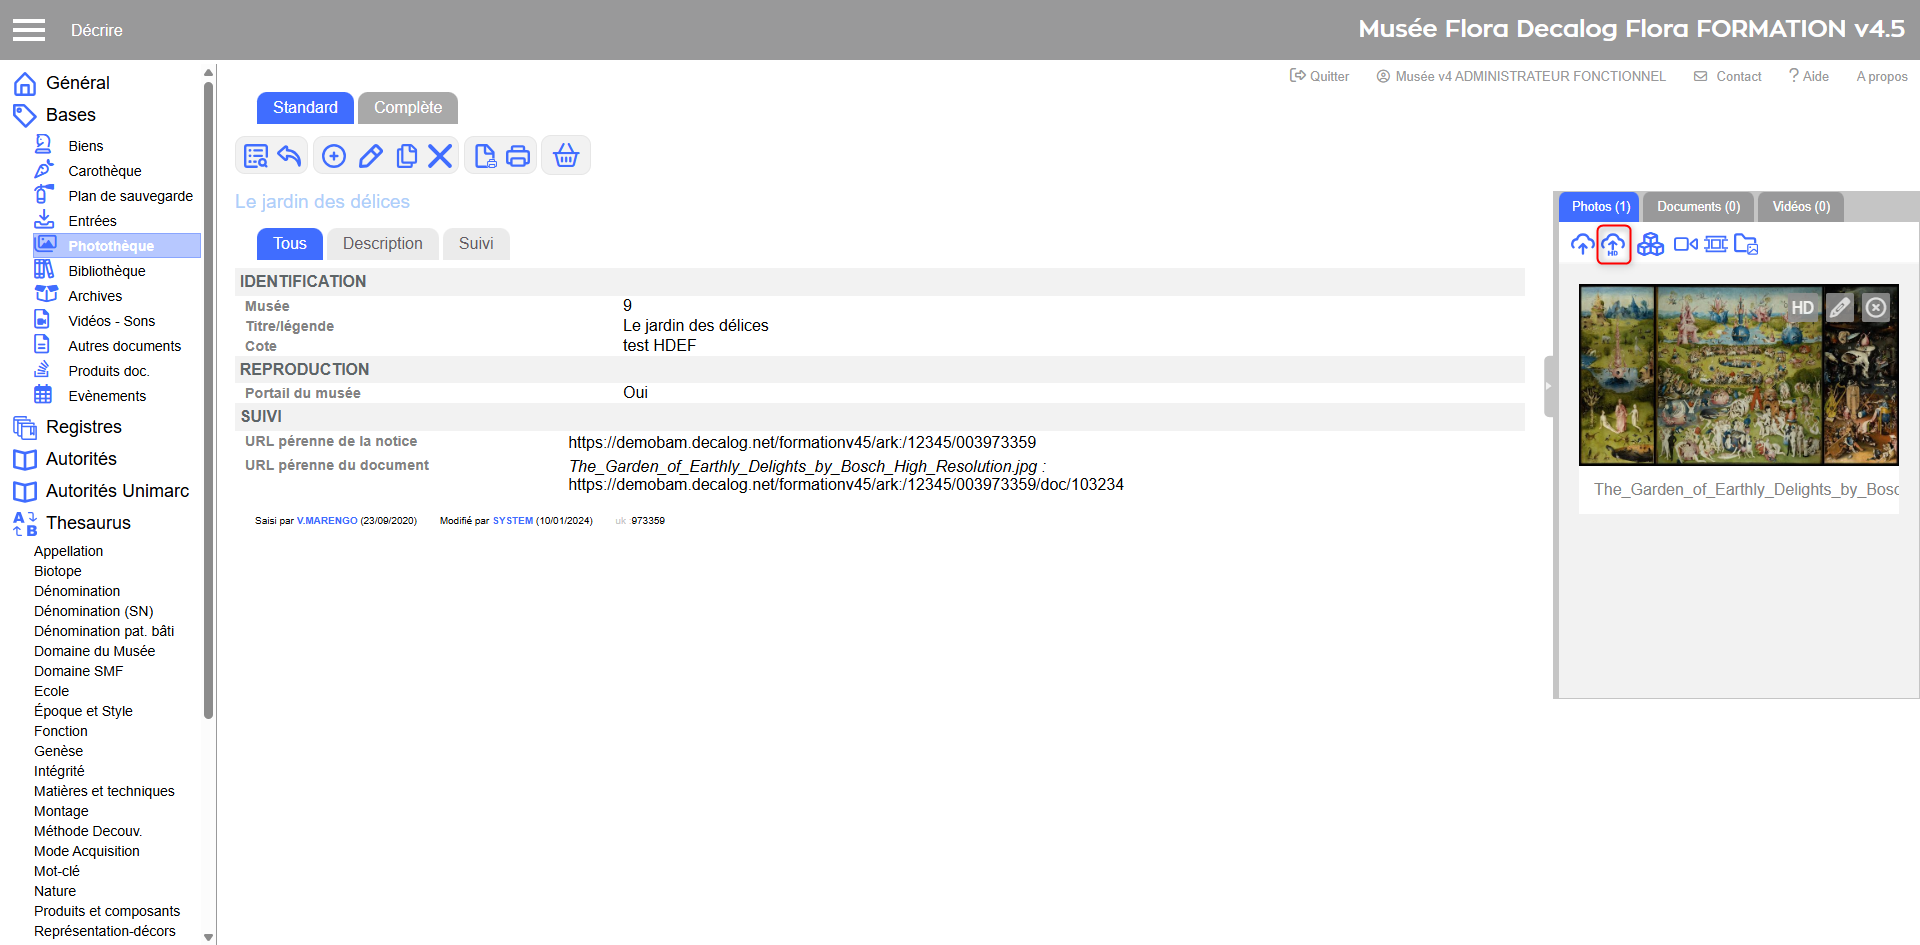1920x945 pixels.
Task: Click the printer icon in the toolbar
Action: [x=518, y=156]
